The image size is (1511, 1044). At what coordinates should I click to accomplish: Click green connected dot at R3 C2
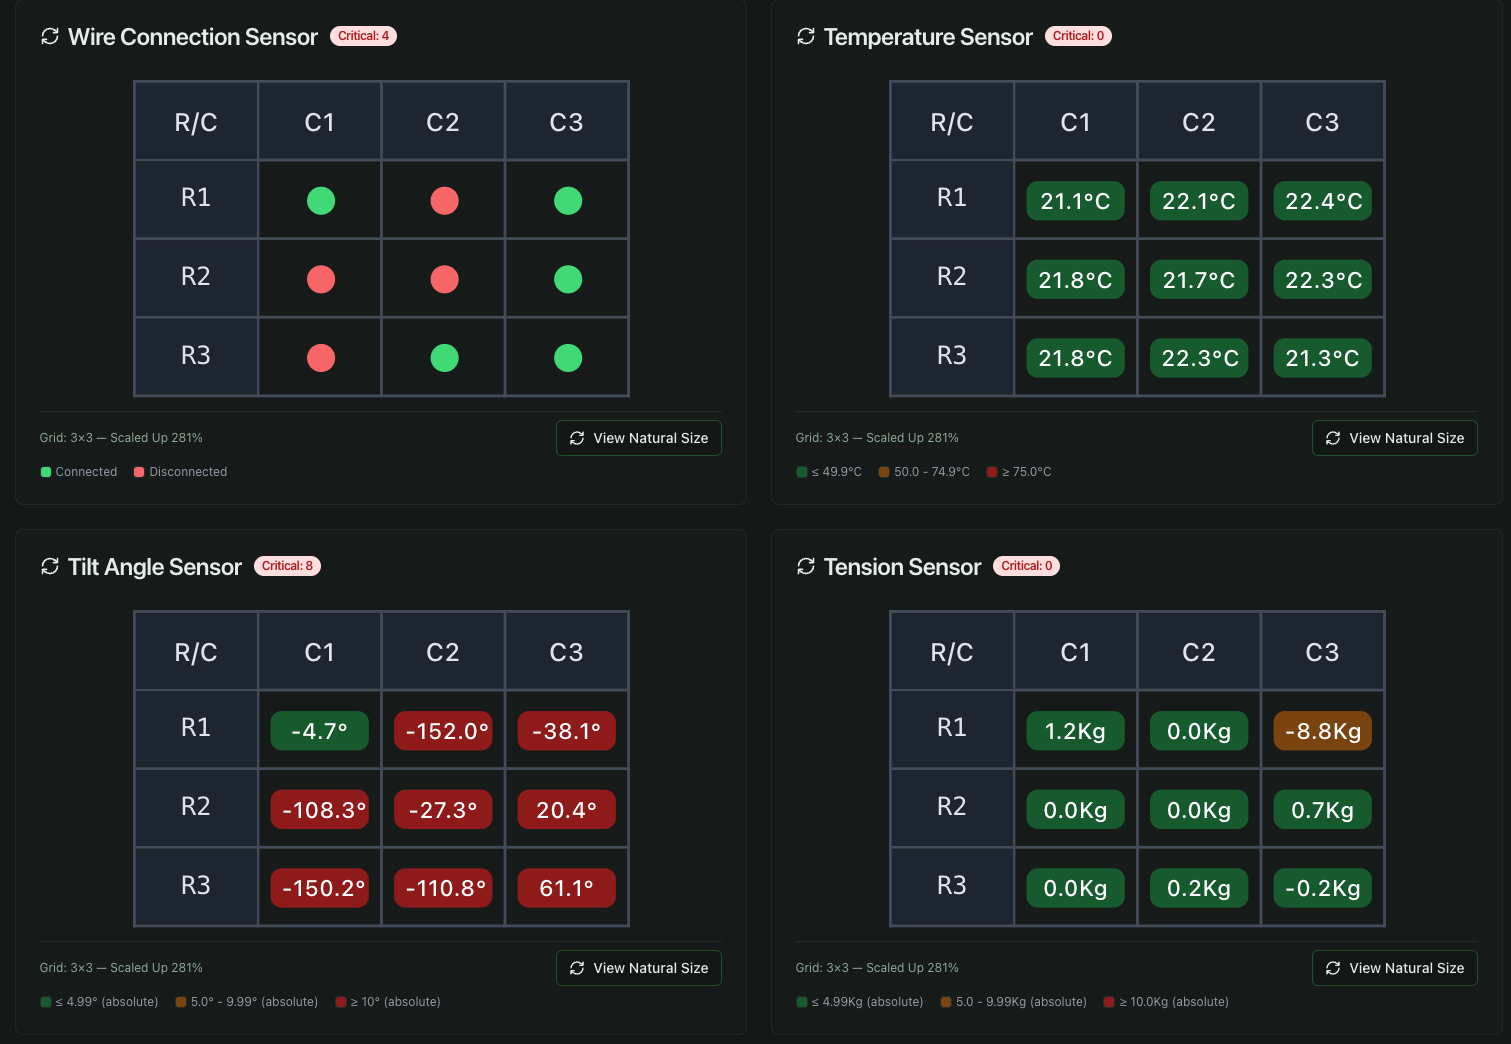[444, 358]
